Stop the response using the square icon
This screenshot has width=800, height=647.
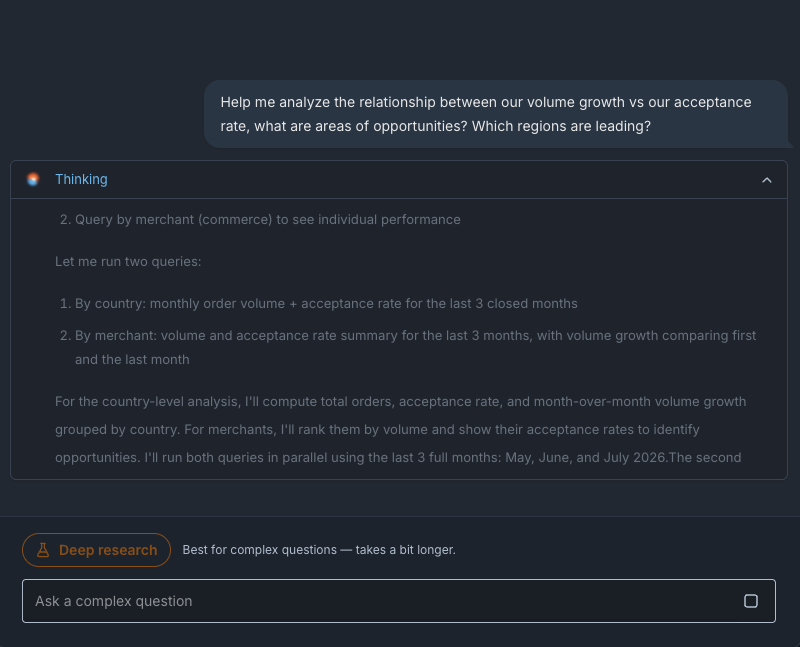point(751,601)
